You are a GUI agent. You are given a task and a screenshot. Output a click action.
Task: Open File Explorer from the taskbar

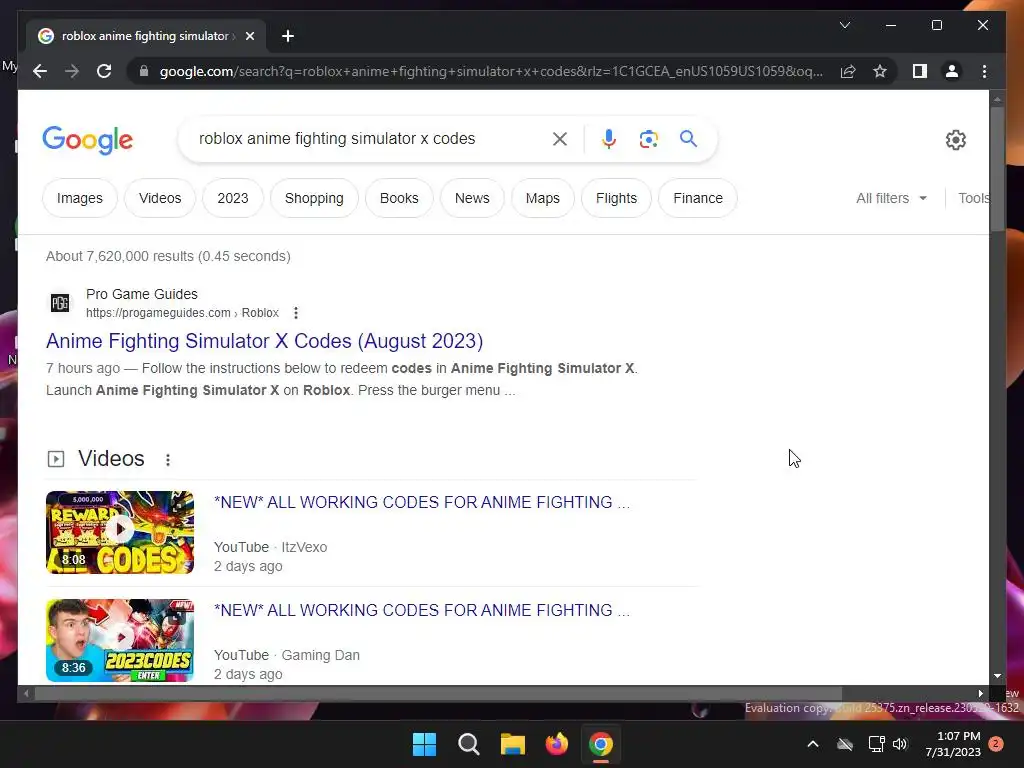513,744
